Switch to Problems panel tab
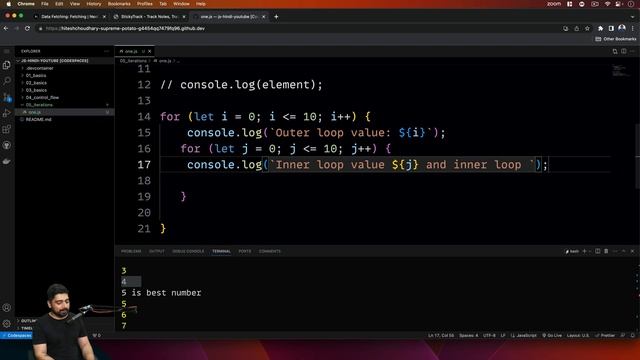 coord(131,251)
